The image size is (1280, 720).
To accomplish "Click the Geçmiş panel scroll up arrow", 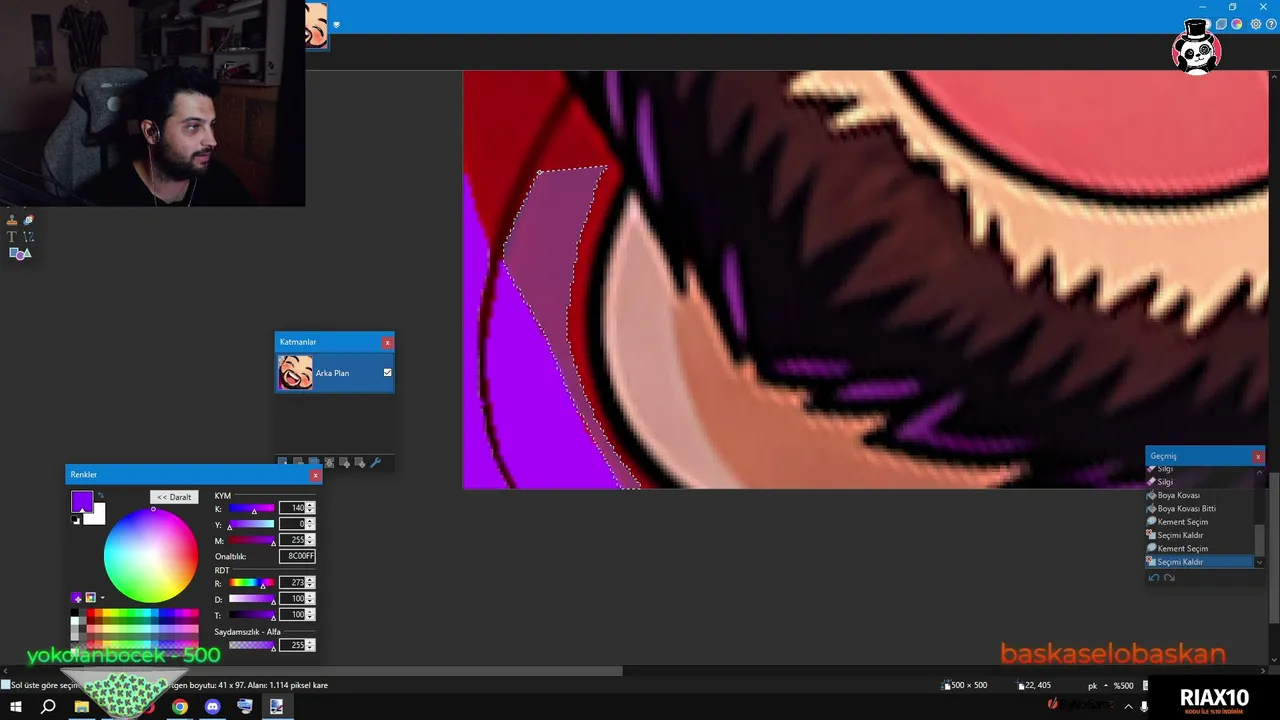I will point(1259,471).
